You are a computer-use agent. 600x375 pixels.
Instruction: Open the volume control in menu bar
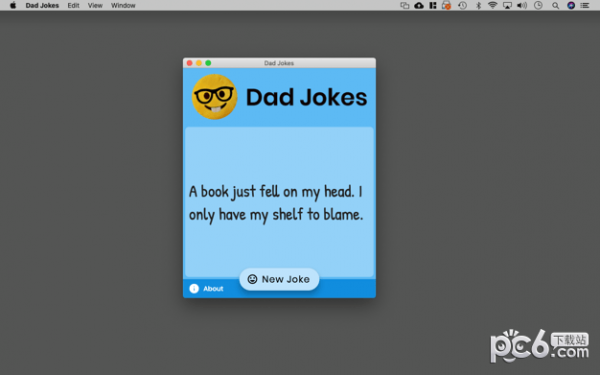(522, 5)
